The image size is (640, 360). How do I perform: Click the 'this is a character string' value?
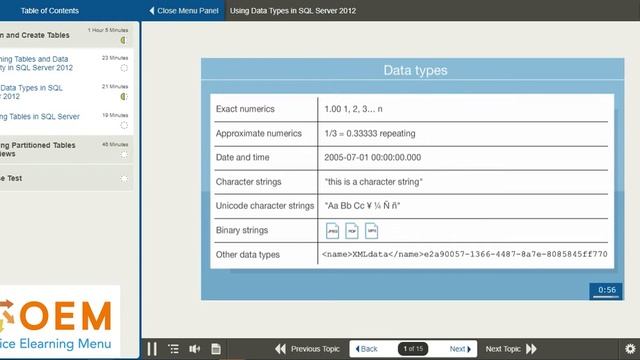click(373, 182)
